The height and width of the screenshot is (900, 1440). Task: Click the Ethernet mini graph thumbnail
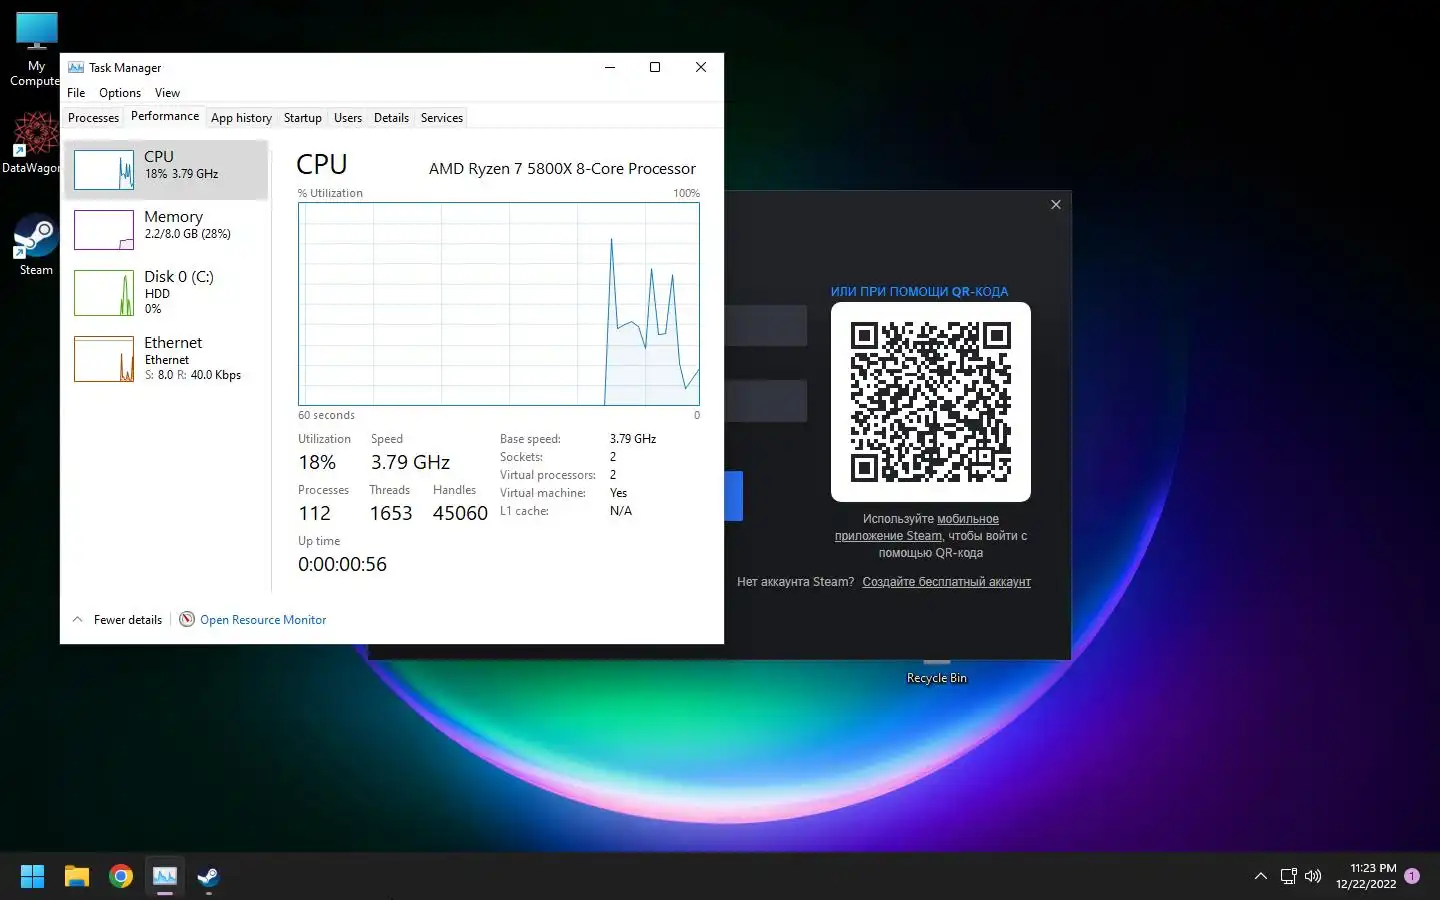click(x=104, y=359)
